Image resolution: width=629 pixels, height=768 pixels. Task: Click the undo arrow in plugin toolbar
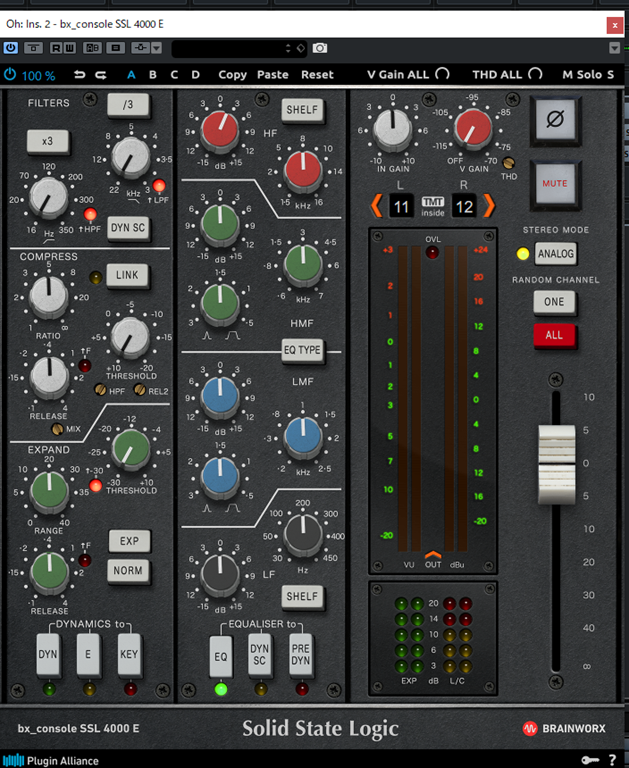[79, 75]
